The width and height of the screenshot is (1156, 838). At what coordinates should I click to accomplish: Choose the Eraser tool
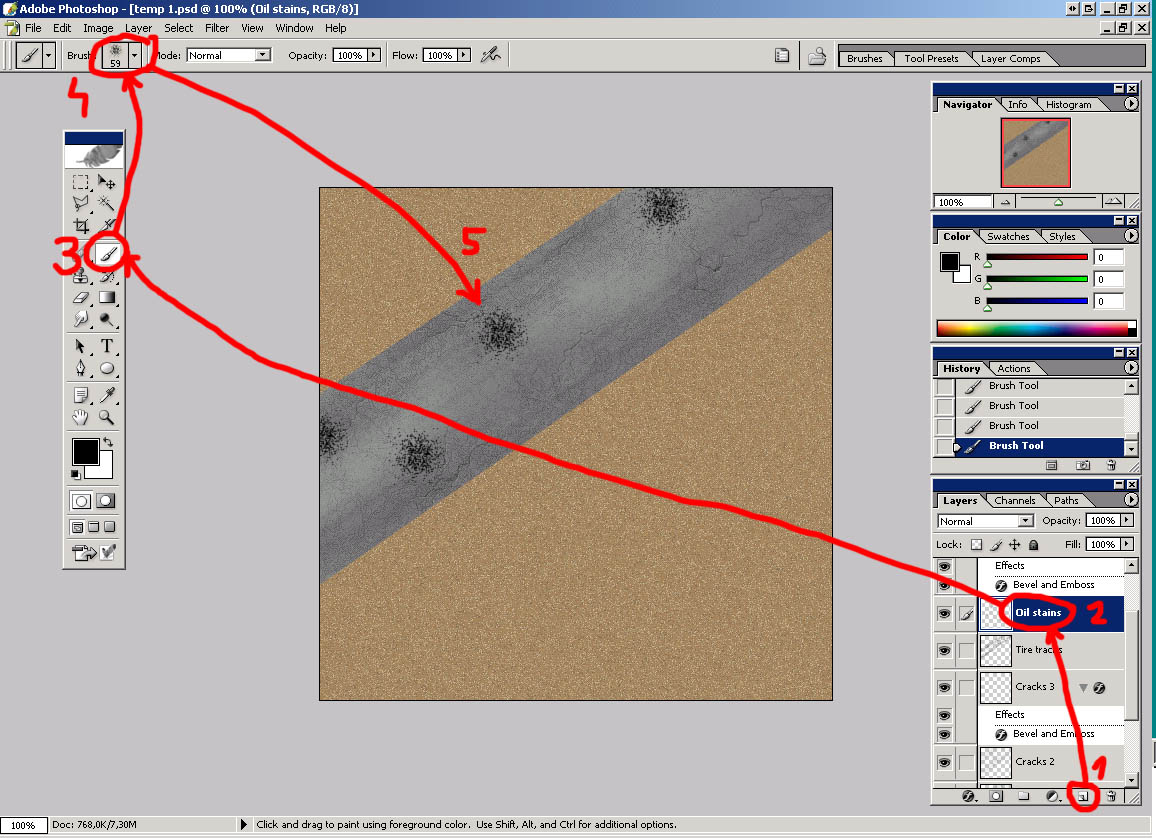pyautogui.click(x=81, y=298)
